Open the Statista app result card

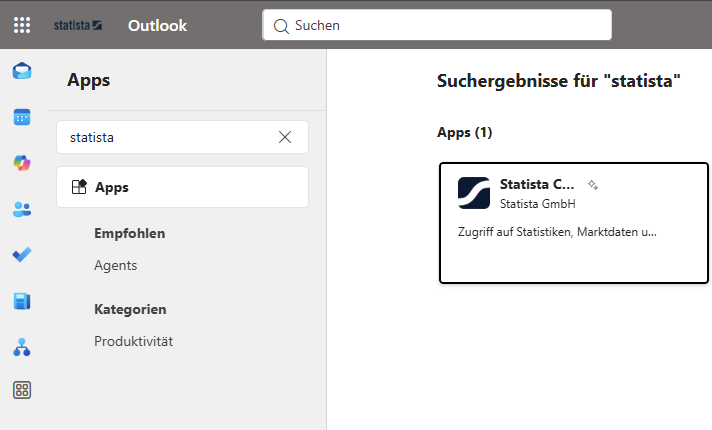click(x=574, y=223)
